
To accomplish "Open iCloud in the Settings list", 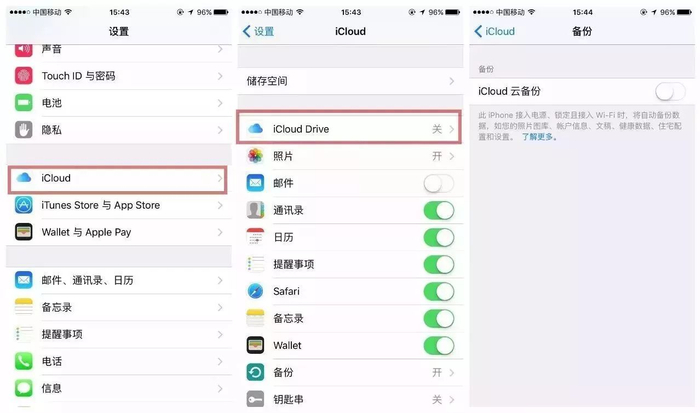I will (118, 179).
